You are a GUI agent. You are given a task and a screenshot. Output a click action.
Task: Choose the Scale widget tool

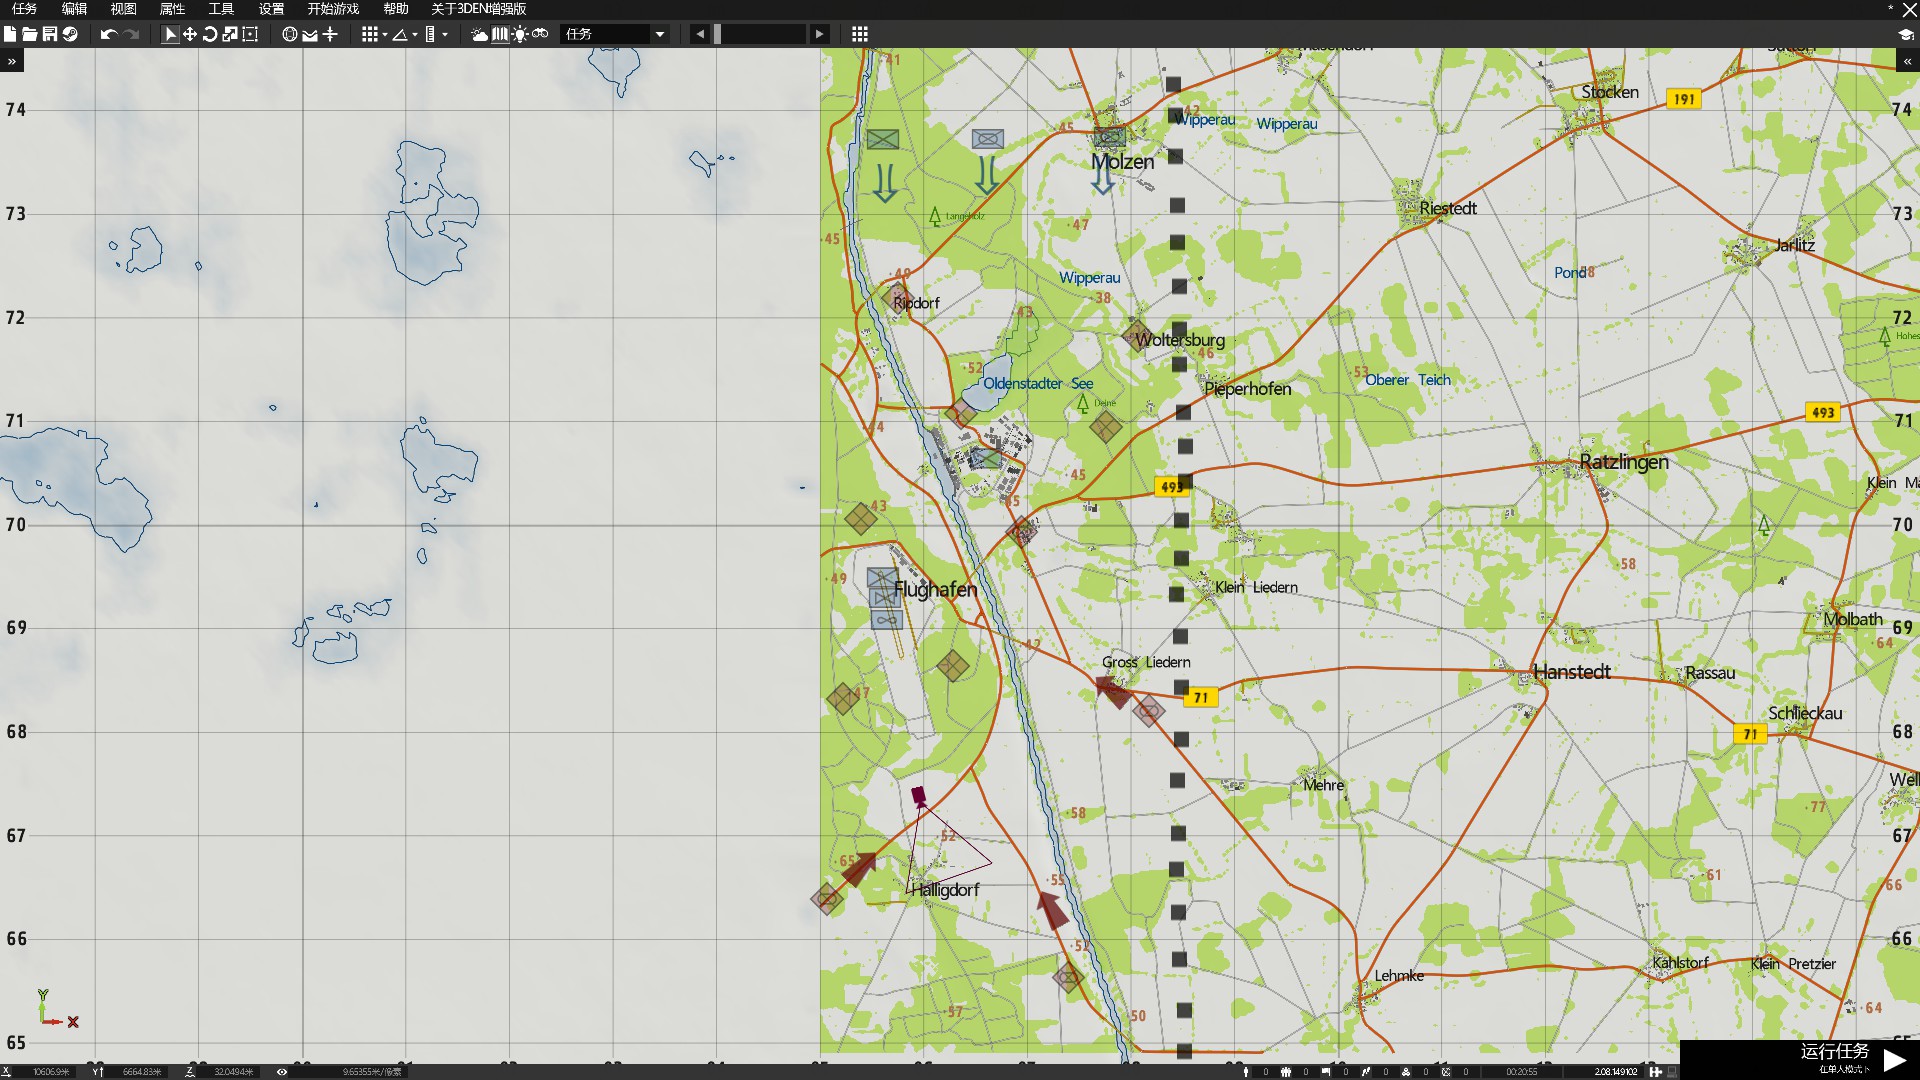[230, 34]
